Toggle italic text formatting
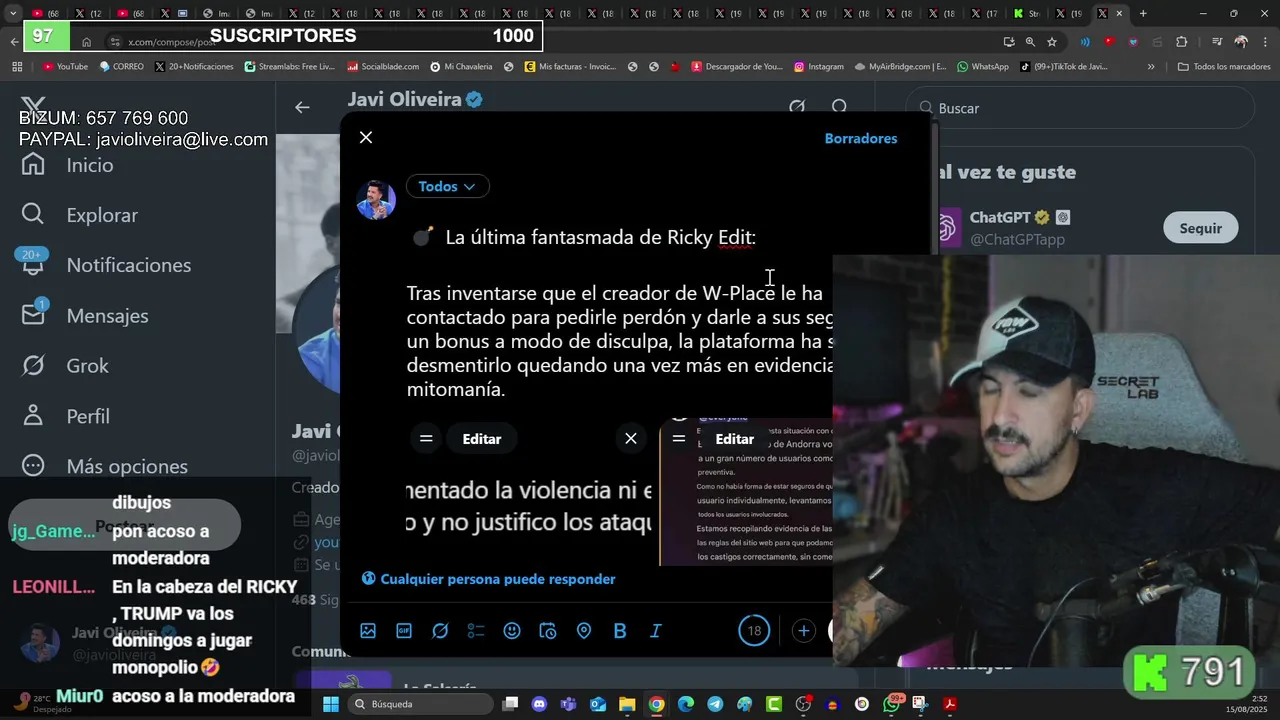 656,631
